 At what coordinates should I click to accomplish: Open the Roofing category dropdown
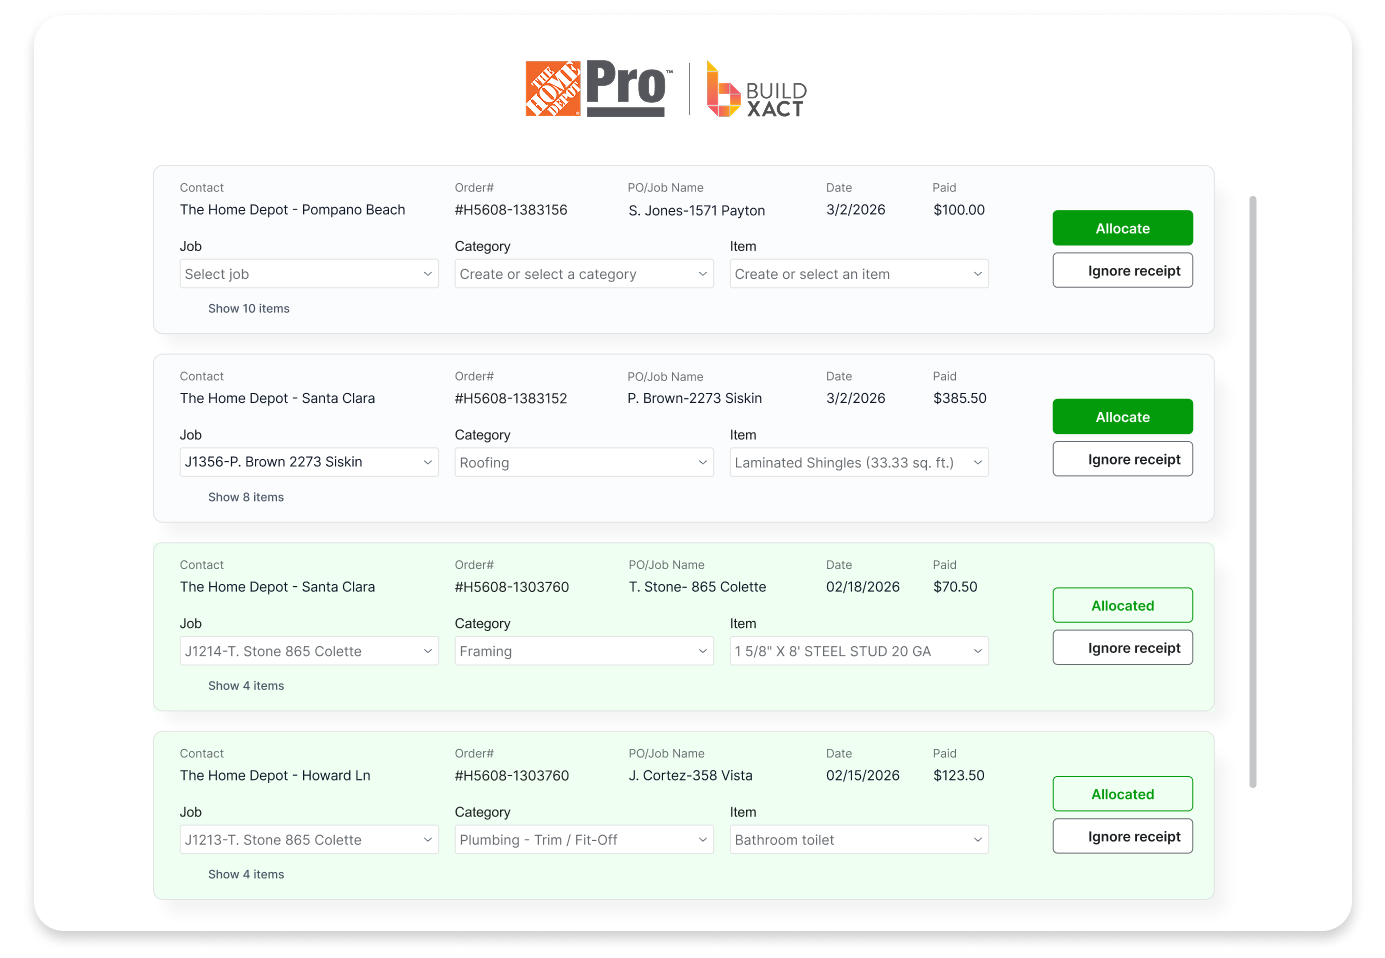[x=583, y=462]
